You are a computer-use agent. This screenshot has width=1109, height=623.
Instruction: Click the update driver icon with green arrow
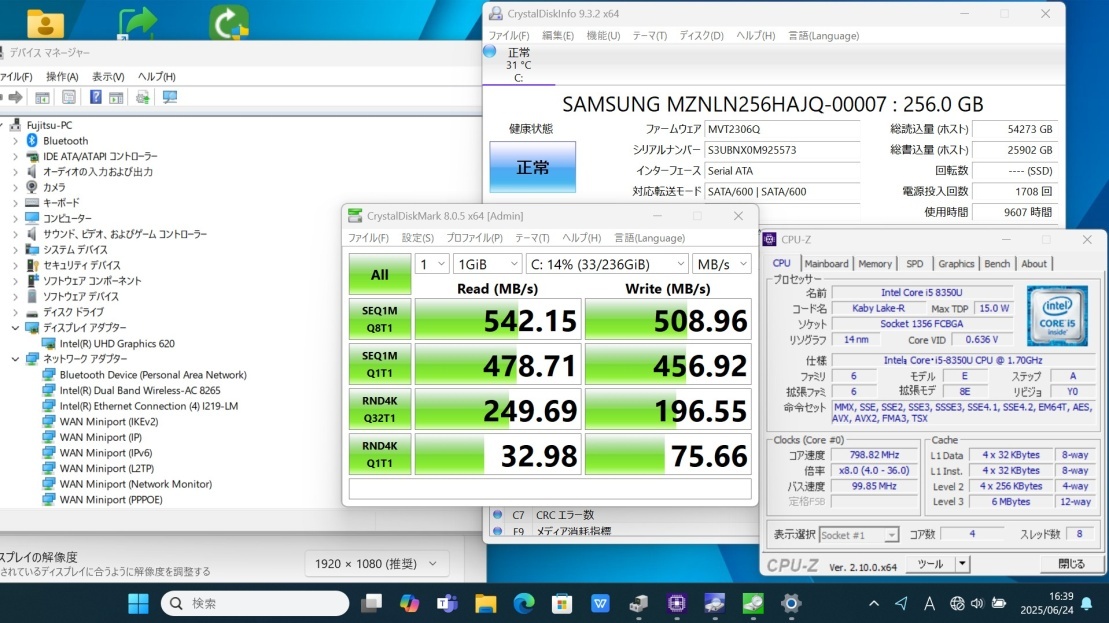142,97
